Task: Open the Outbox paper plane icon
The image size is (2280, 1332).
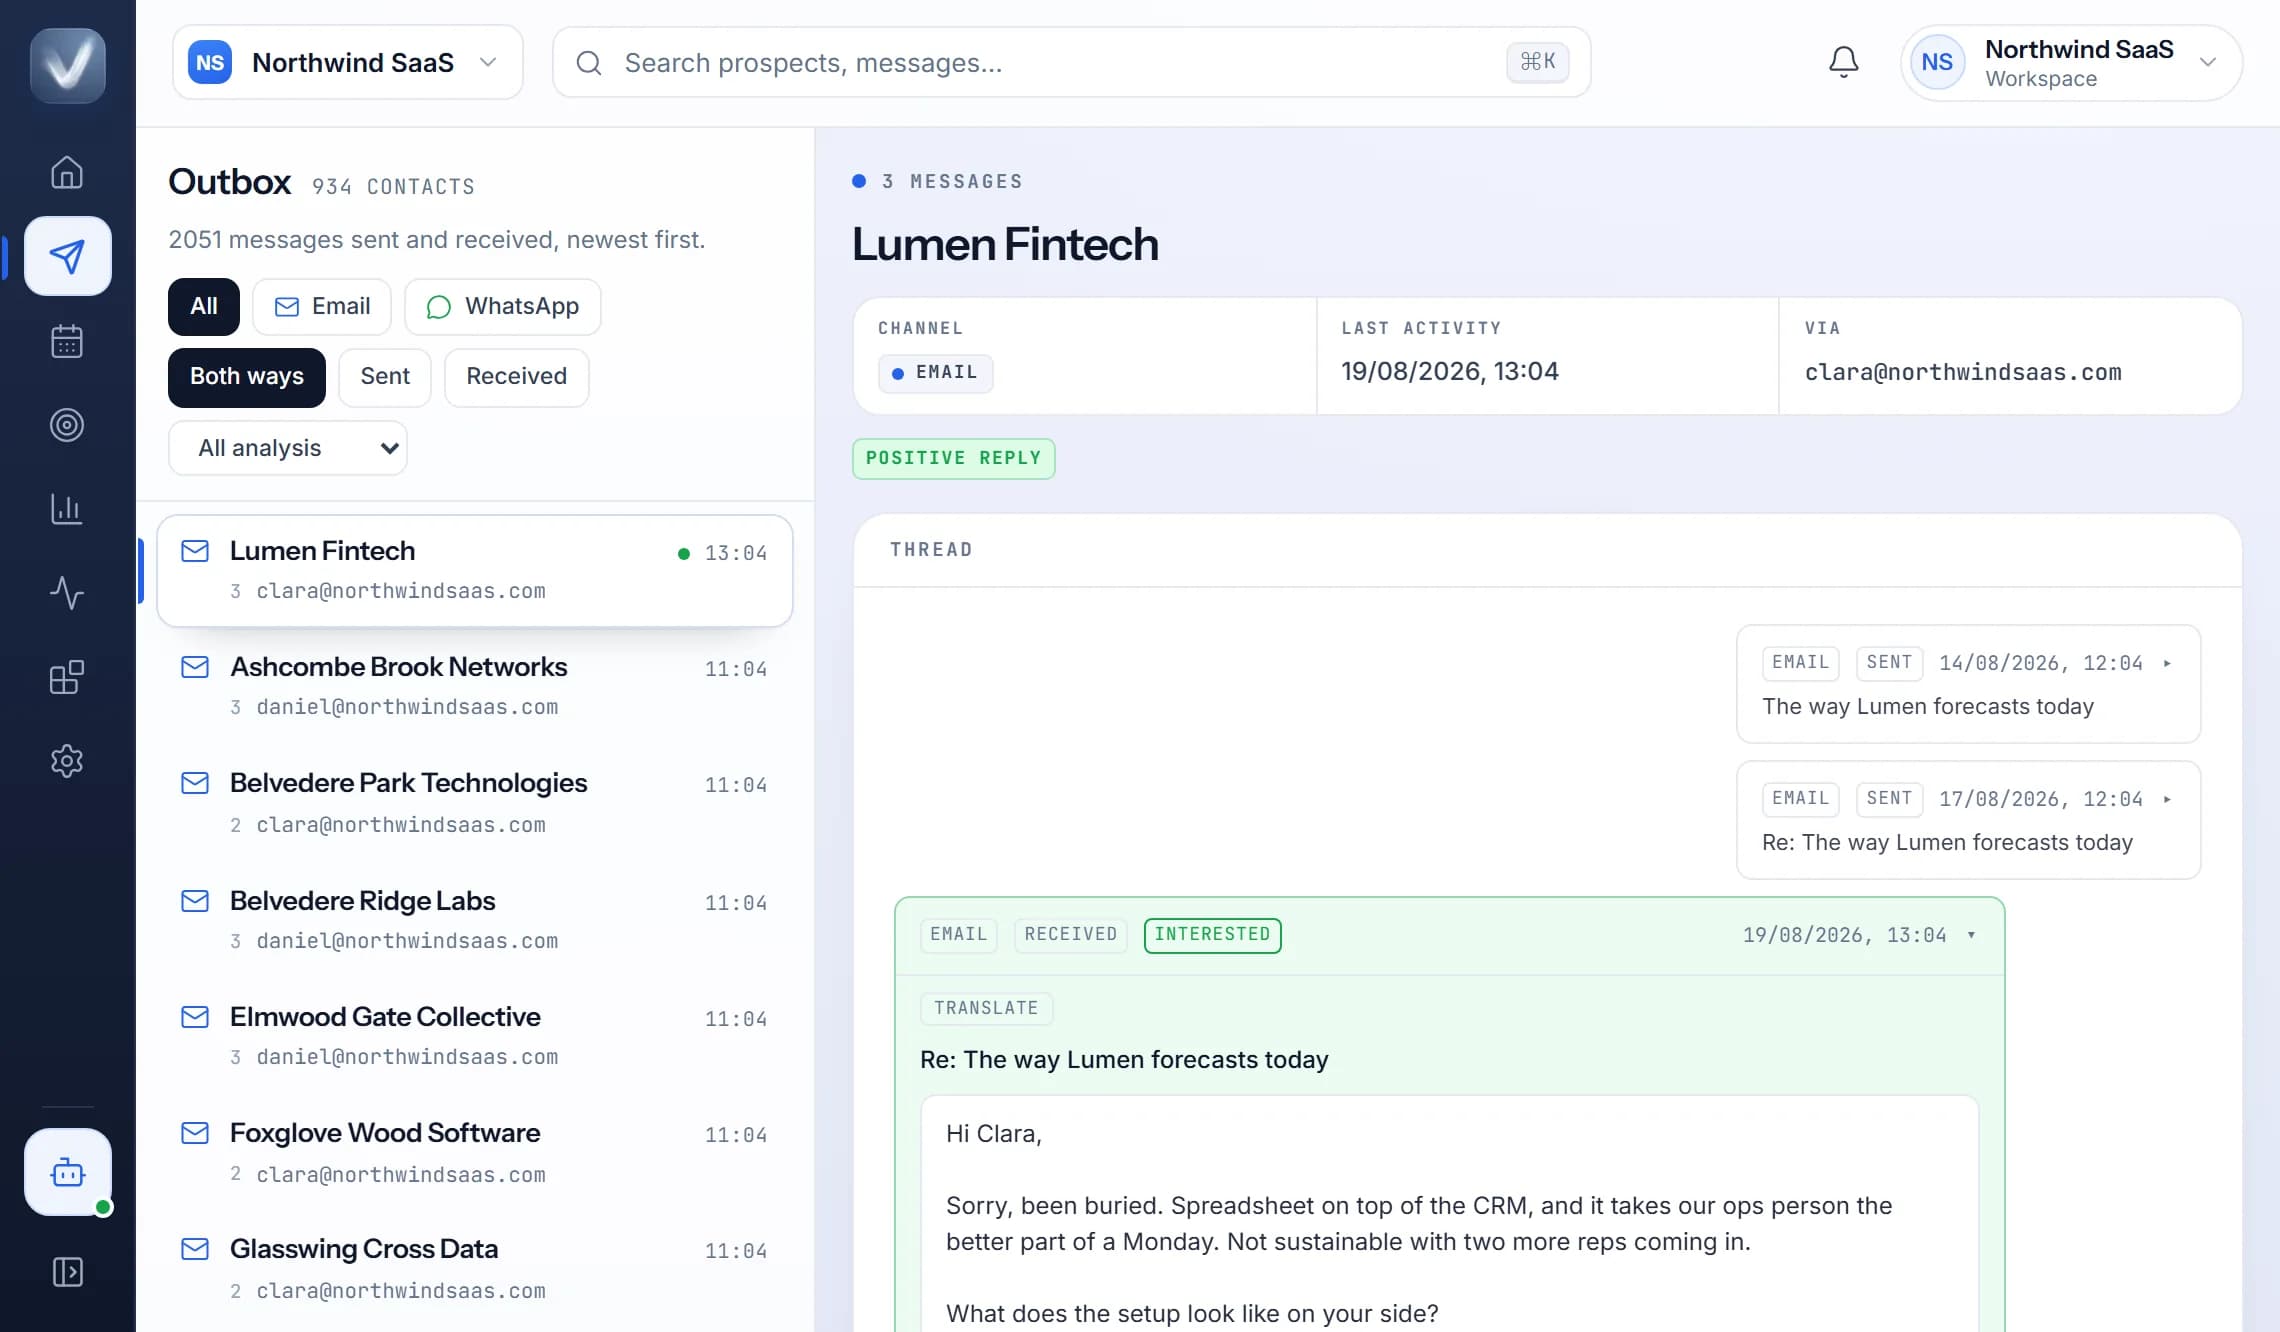Action: coord(67,256)
